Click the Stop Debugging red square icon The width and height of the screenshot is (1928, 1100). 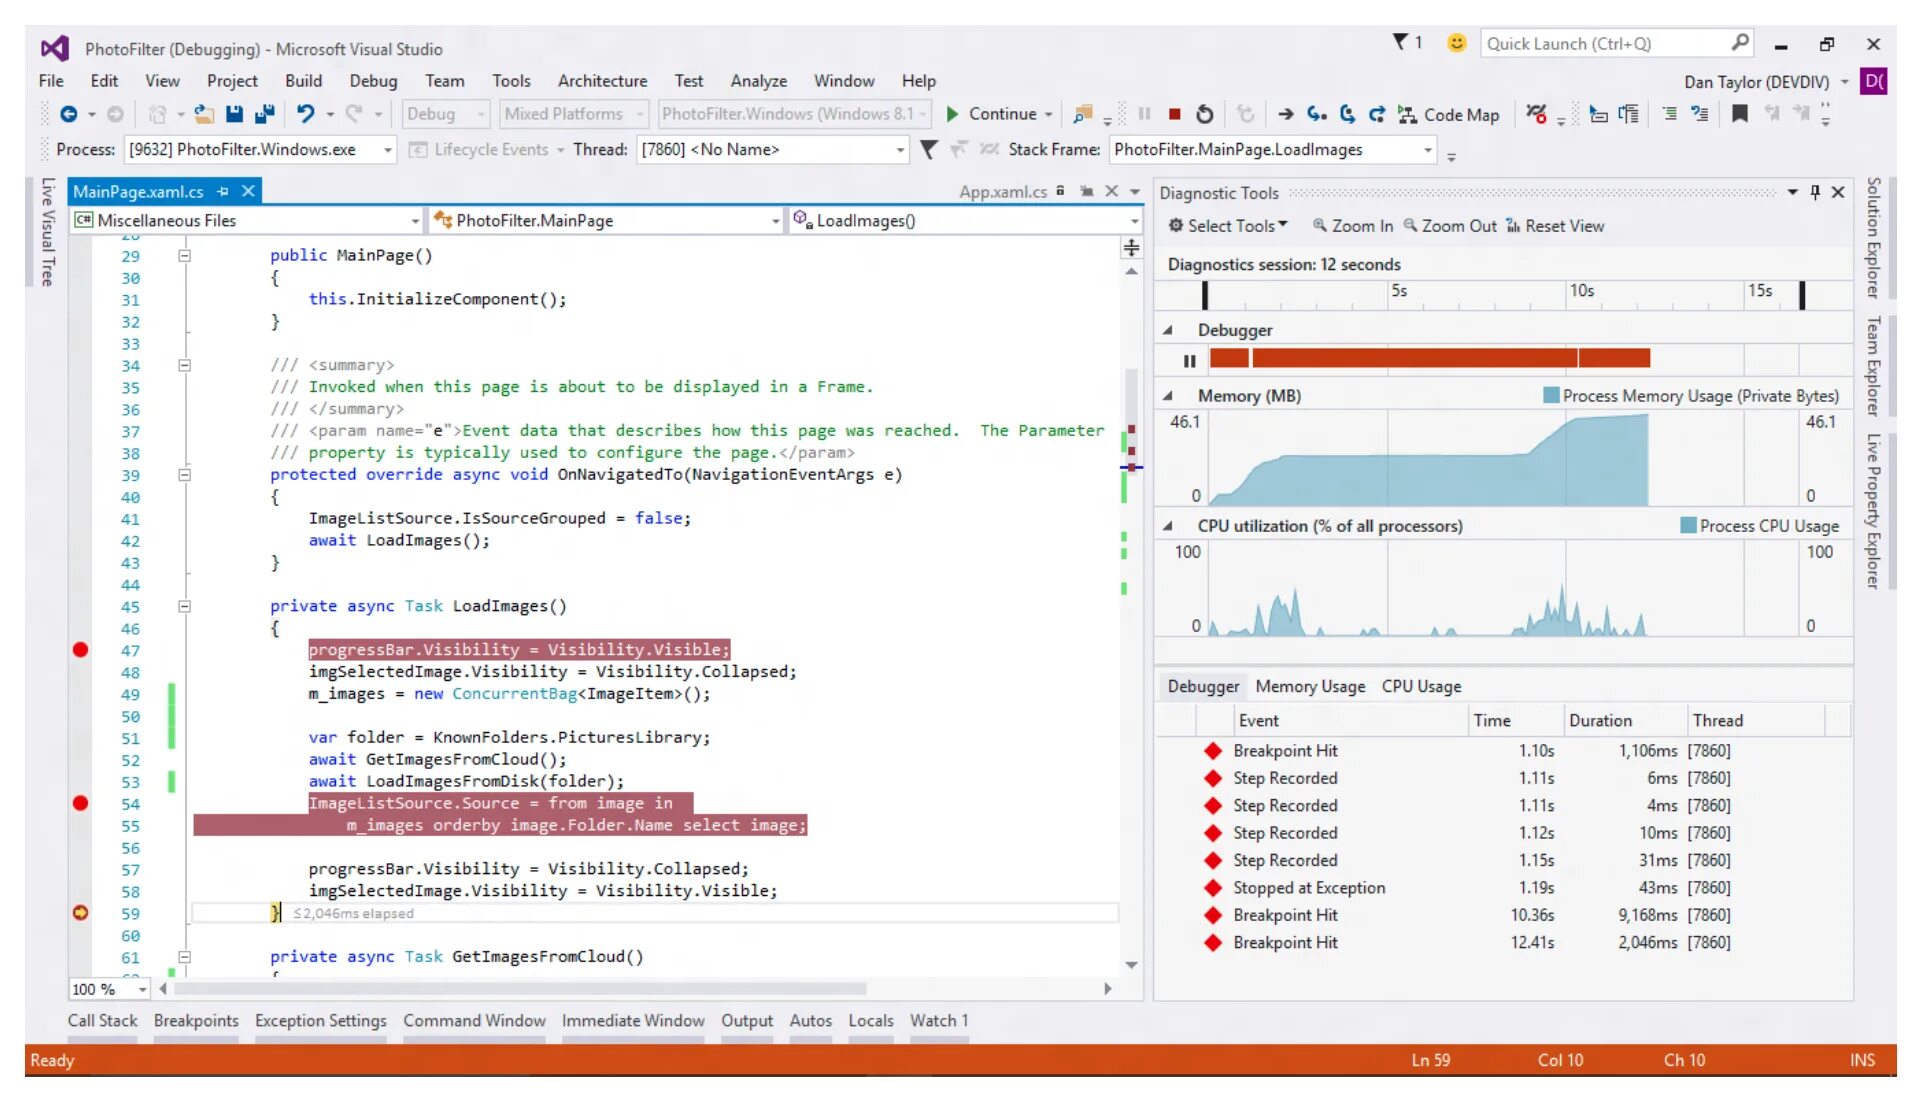[1175, 114]
